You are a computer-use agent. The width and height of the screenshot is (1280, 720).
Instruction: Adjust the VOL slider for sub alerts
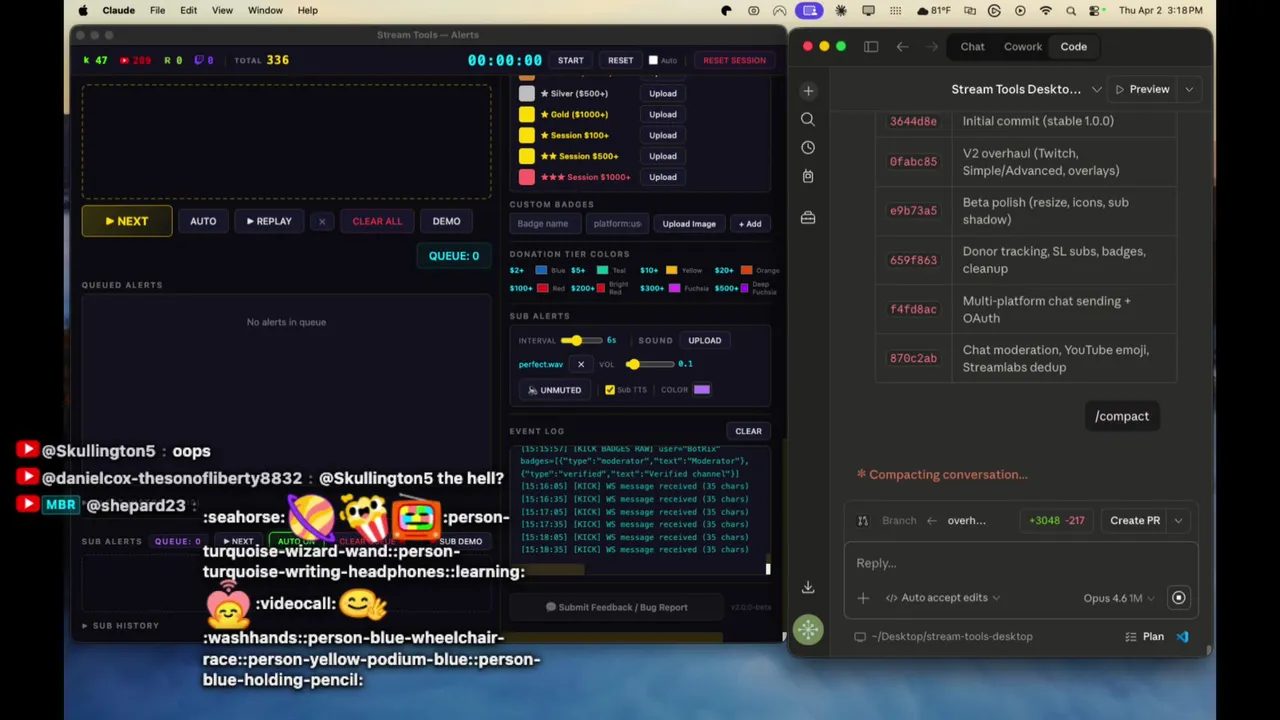pyautogui.click(x=648, y=365)
